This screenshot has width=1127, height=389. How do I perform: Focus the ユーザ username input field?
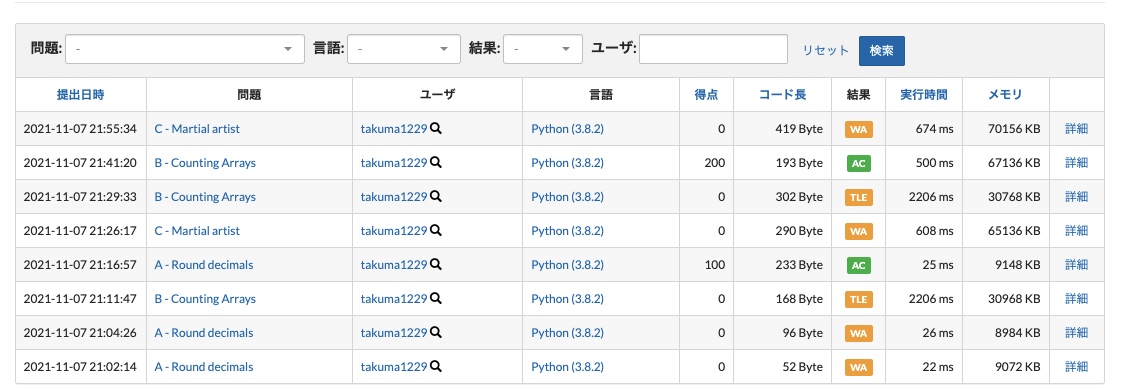tap(713, 49)
